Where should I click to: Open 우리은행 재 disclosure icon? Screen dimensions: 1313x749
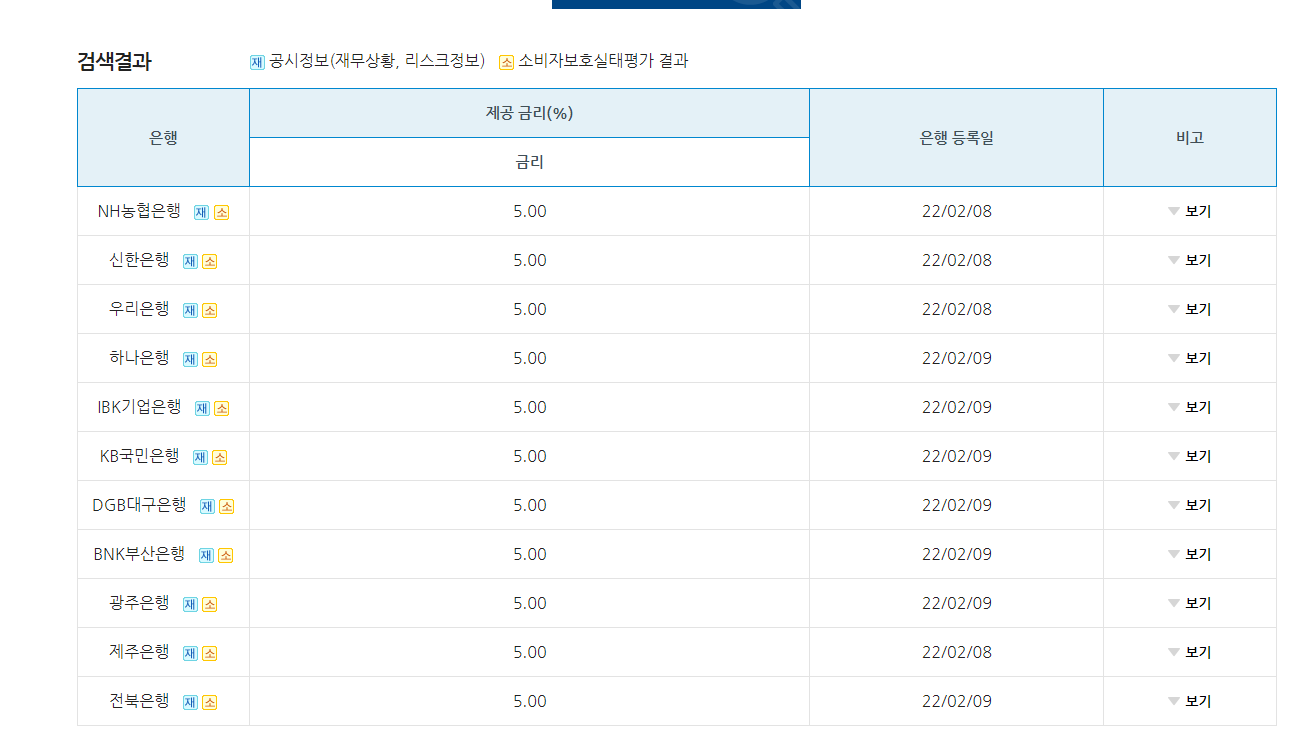(190, 310)
